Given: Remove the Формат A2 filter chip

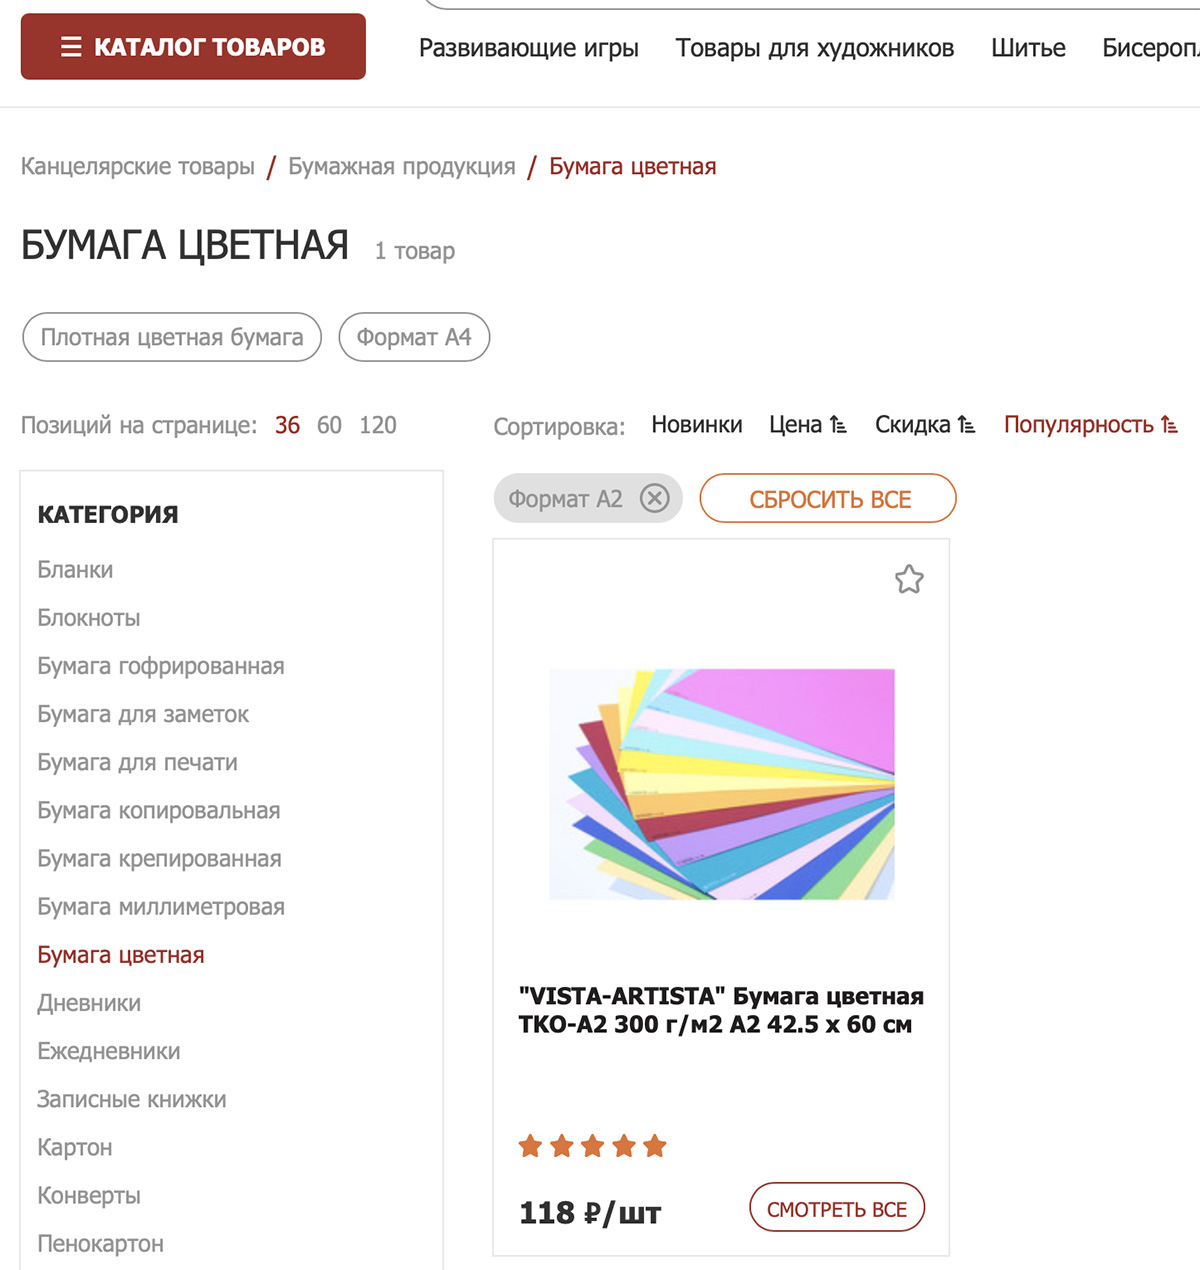Looking at the screenshot, I should (x=655, y=498).
